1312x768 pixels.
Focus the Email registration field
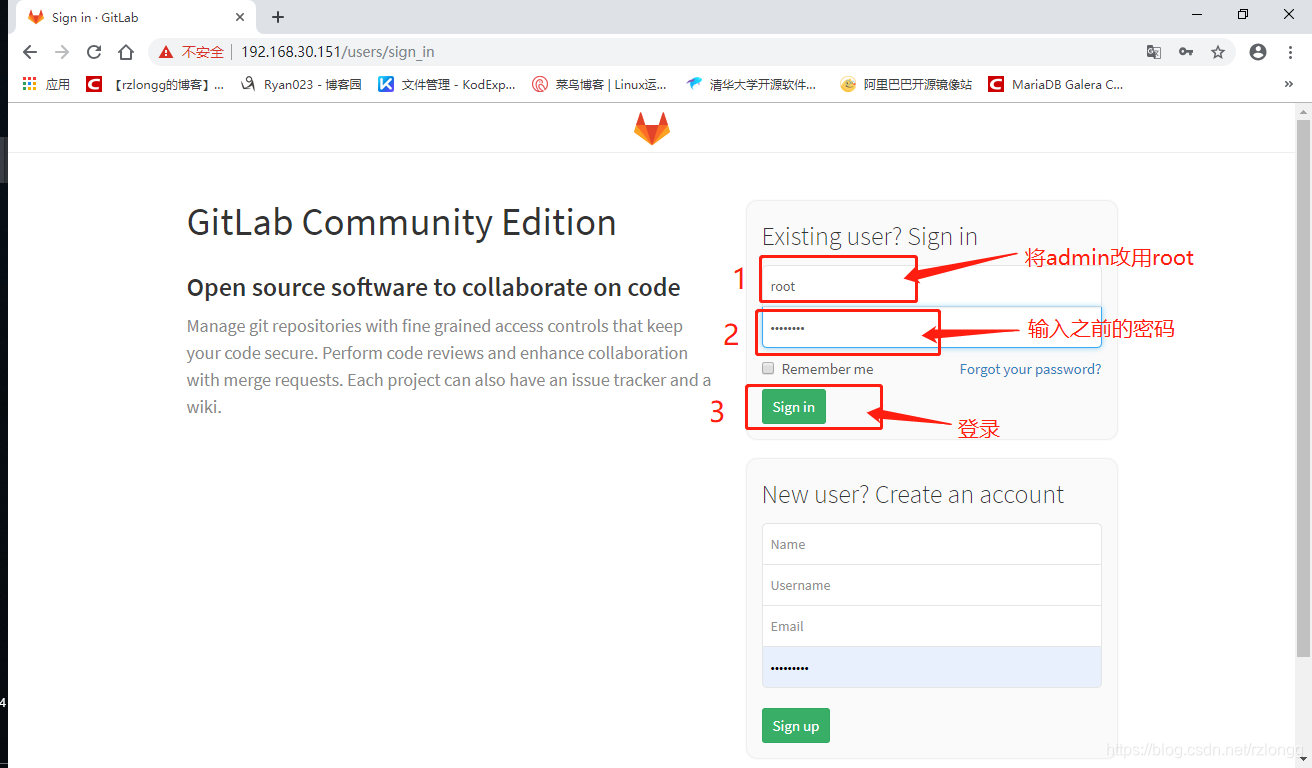tap(932, 626)
